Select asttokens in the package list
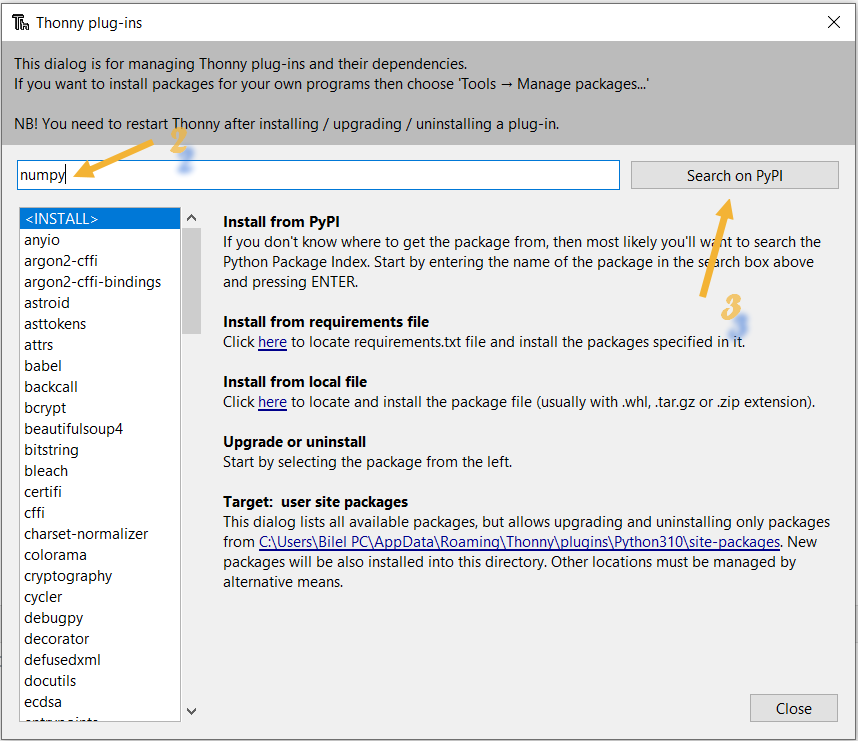This screenshot has width=858, height=741. [100, 323]
